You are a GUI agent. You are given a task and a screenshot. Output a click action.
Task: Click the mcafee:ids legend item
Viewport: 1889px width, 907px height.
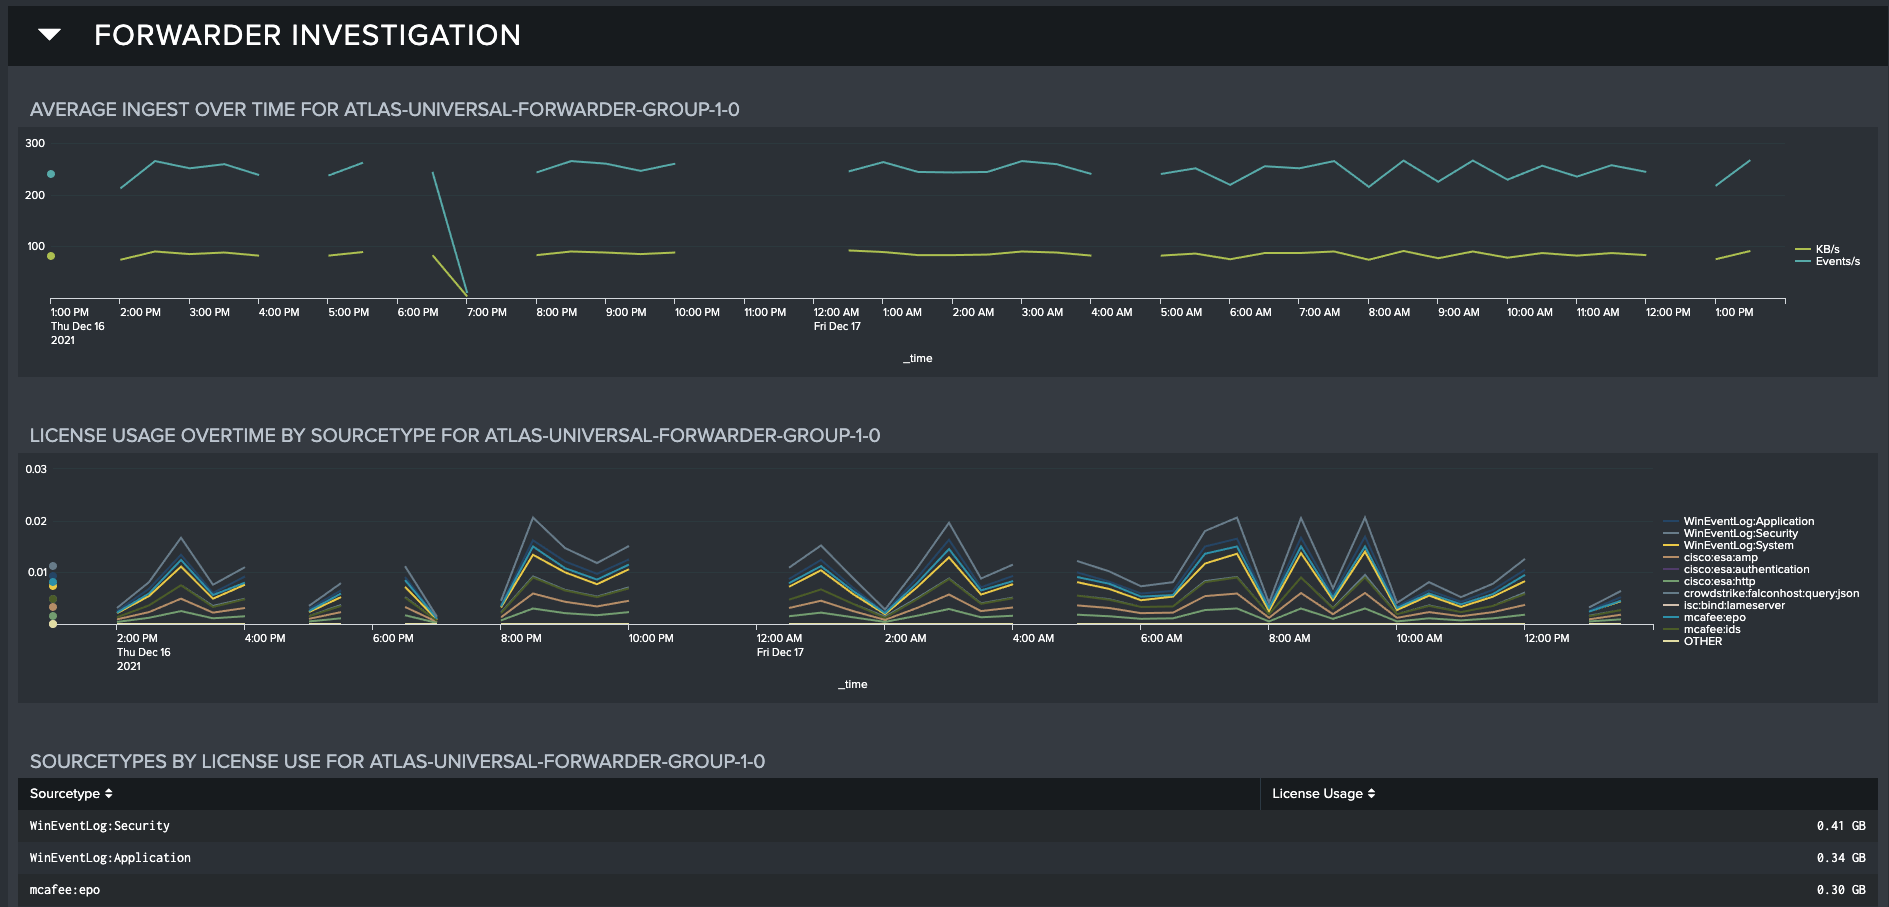[1712, 629]
